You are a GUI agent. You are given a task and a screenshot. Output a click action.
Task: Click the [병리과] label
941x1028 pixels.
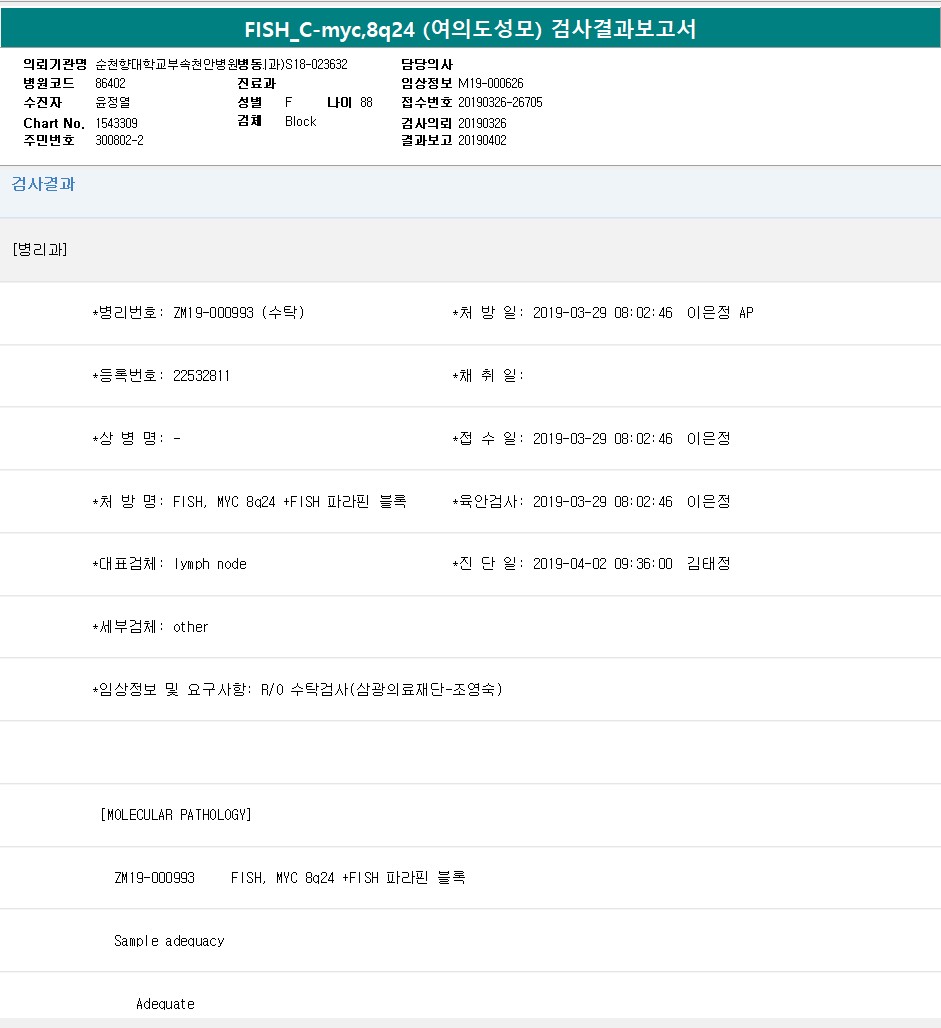click(40, 249)
